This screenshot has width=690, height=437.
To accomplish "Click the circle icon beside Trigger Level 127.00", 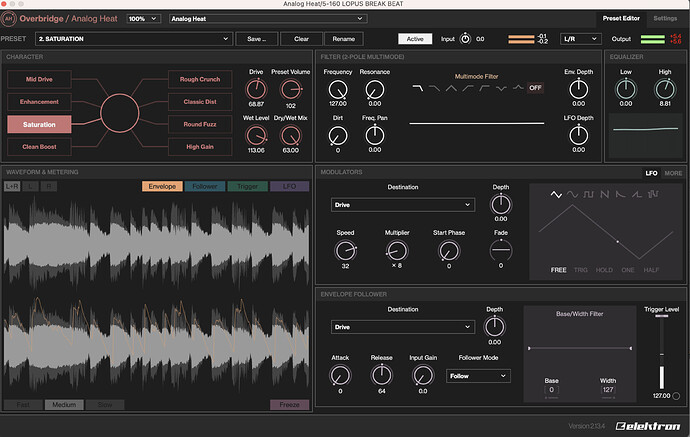I will [x=676, y=396].
